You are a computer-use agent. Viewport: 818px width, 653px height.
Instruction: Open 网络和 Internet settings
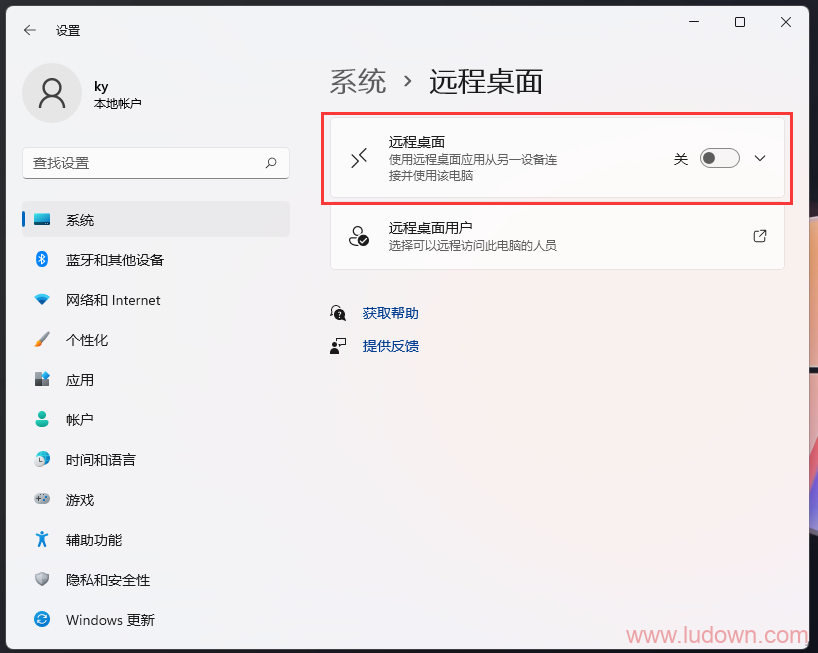click(156, 299)
